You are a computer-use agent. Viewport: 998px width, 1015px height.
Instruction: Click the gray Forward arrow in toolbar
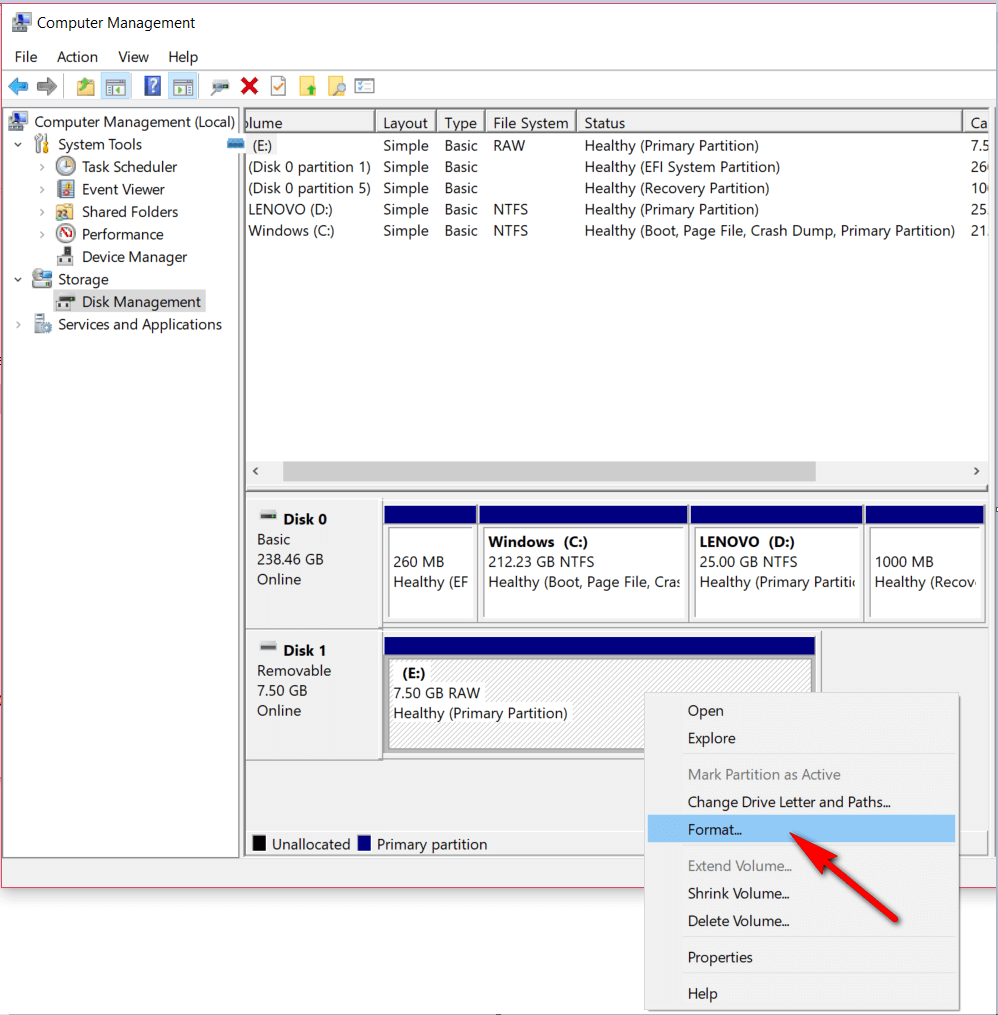click(x=47, y=86)
